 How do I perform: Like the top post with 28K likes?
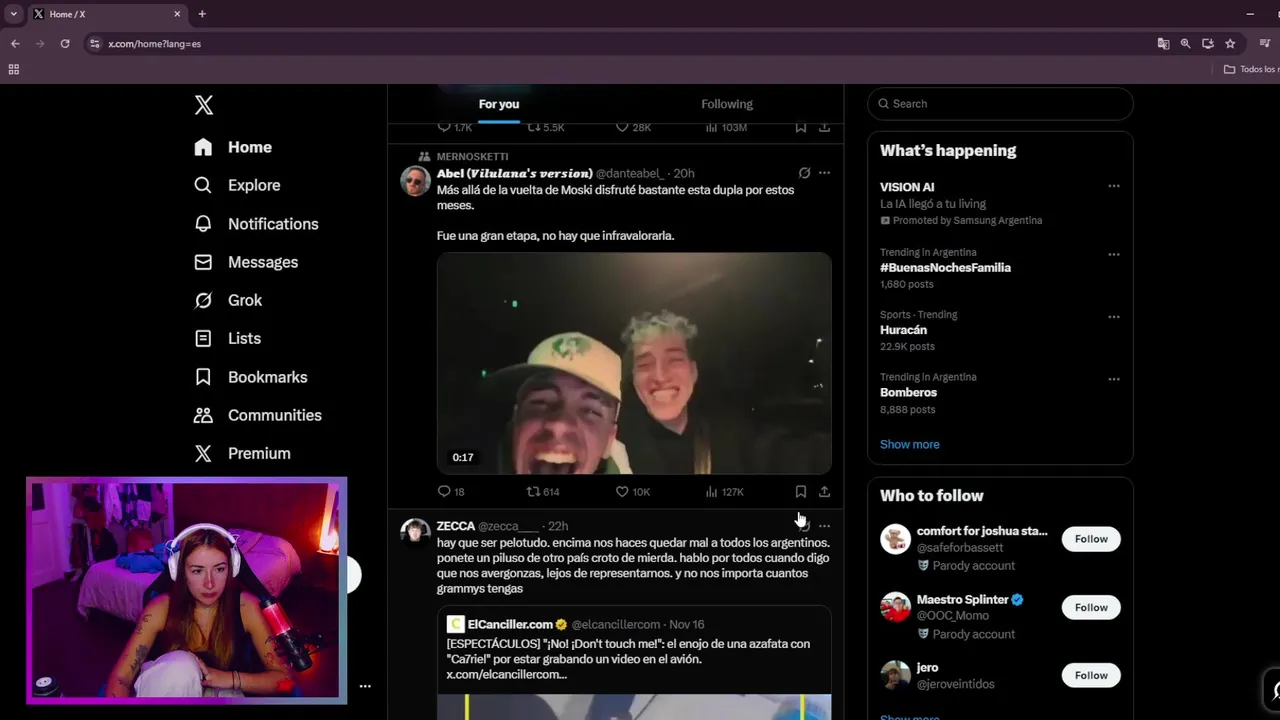click(633, 128)
